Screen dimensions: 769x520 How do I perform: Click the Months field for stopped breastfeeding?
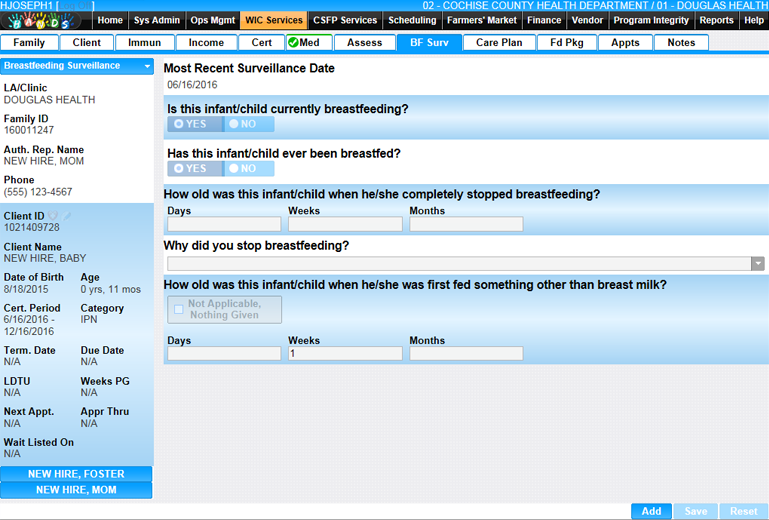(x=465, y=225)
